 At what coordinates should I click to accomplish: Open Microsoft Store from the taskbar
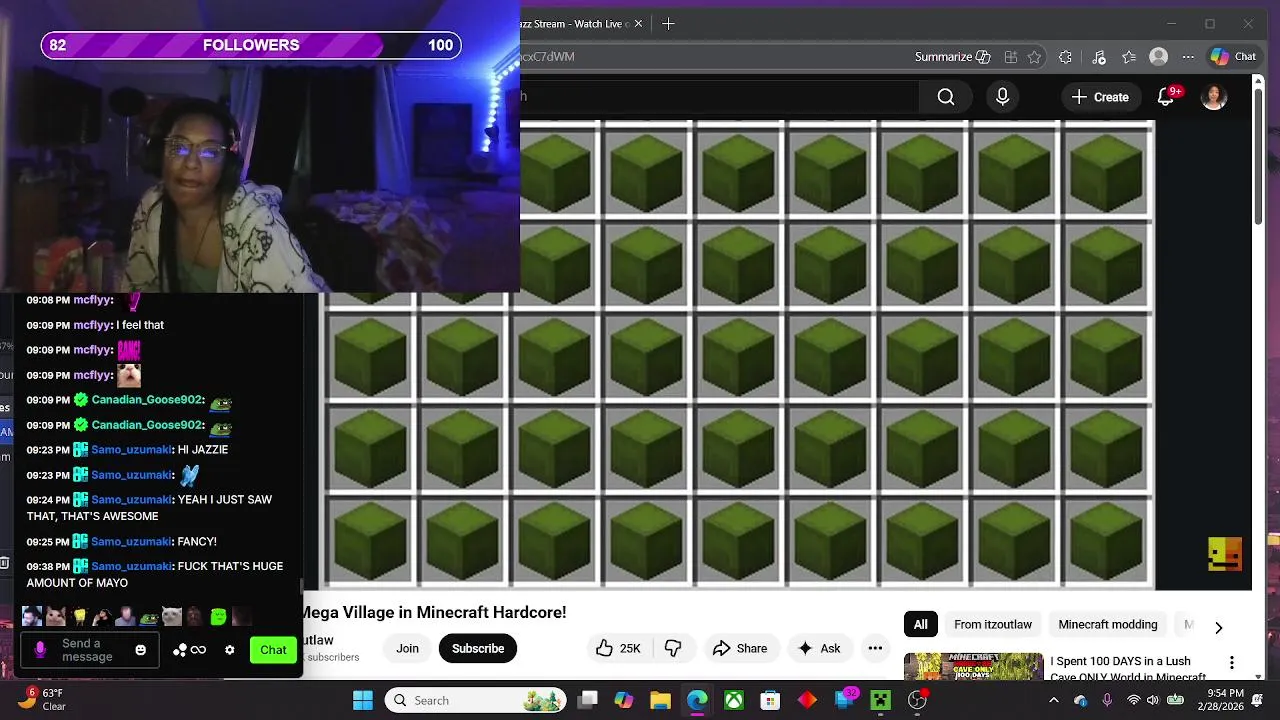(769, 700)
